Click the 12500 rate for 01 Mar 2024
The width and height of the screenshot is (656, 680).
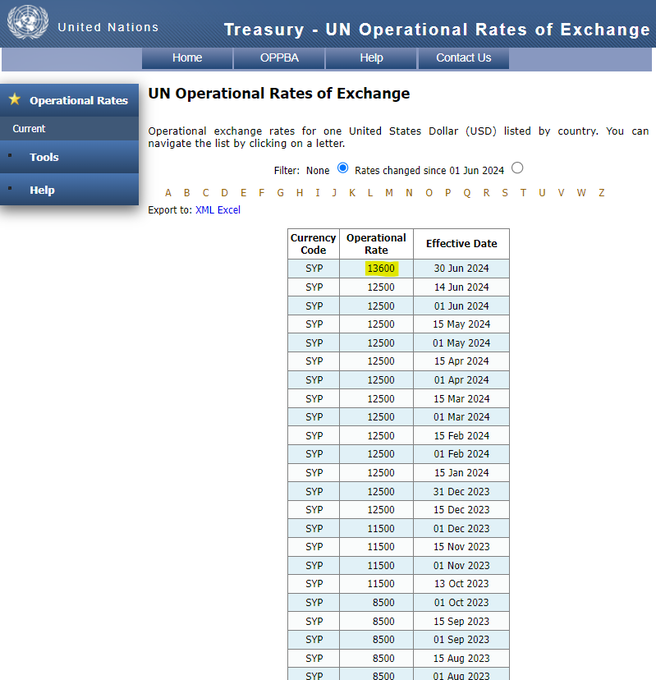coord(376,417)
